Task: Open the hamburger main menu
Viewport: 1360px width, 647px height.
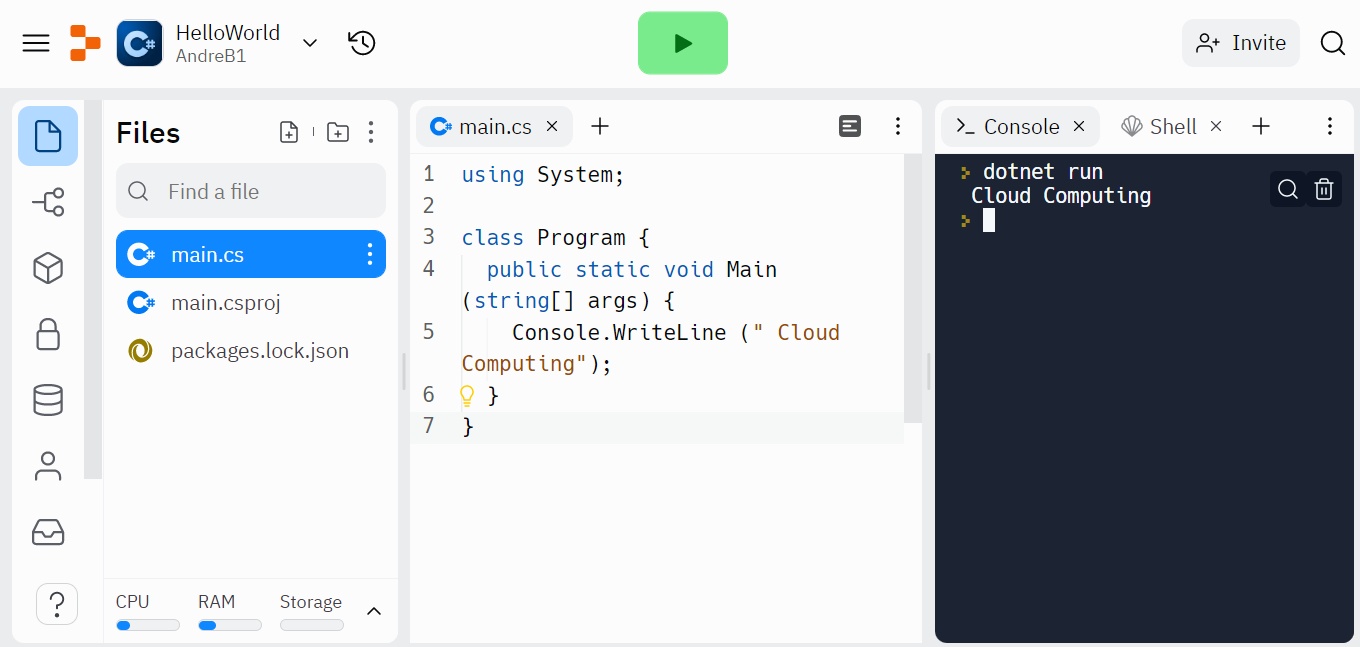Action: [36, 43]
